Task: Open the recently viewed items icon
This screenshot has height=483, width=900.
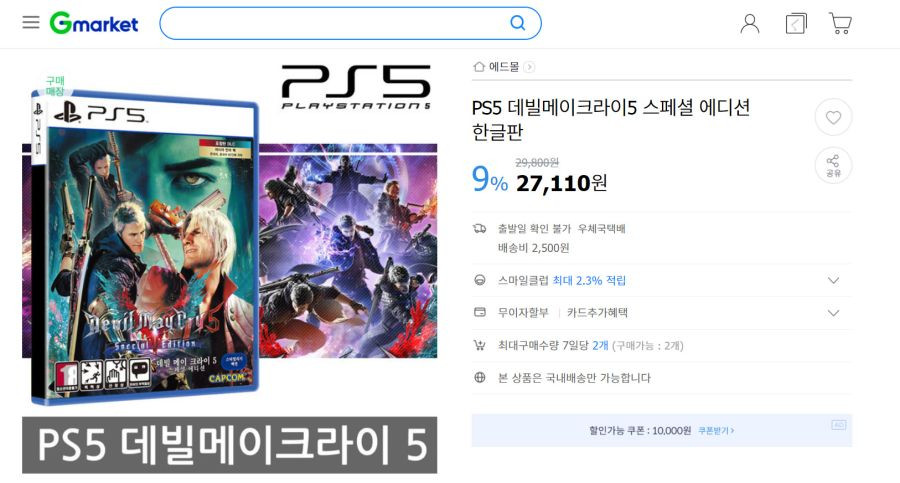Action: (796, 24)
